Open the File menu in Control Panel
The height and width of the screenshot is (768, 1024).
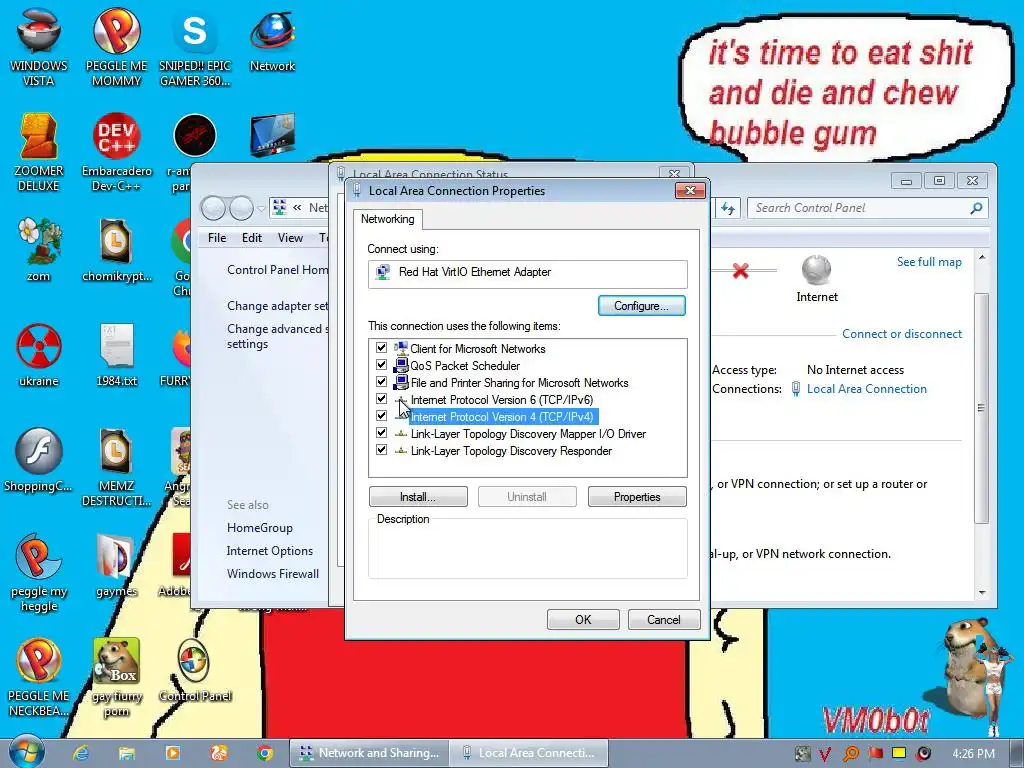tap(217, 238)
